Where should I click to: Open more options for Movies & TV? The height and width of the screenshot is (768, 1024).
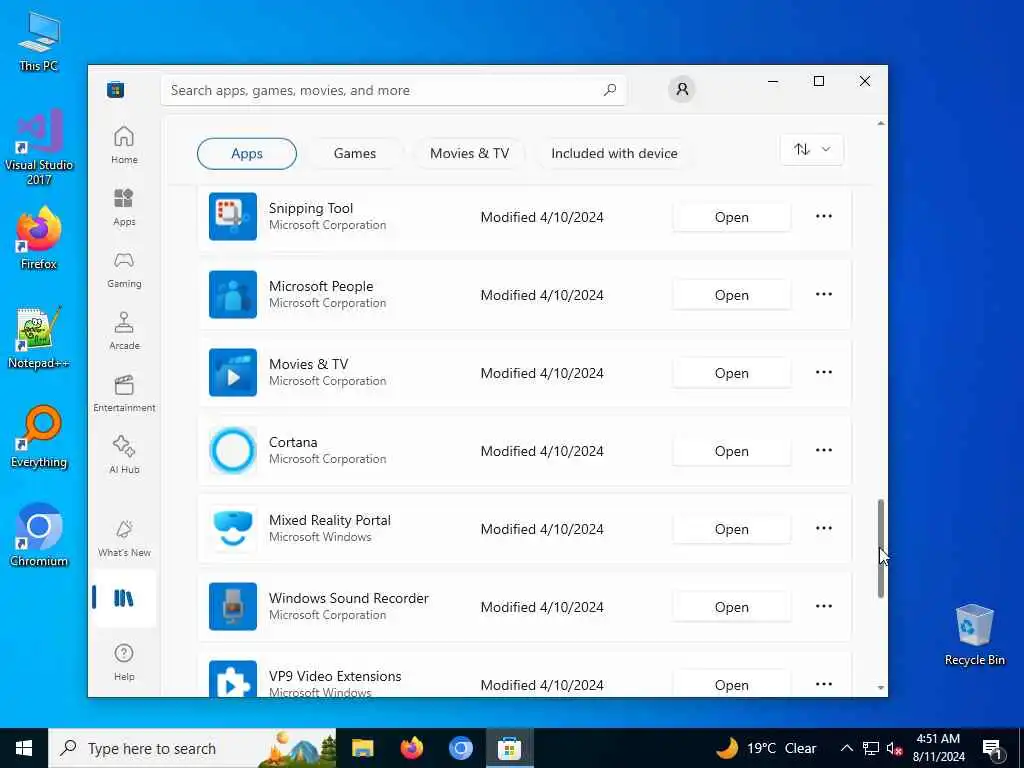(824, 372)
